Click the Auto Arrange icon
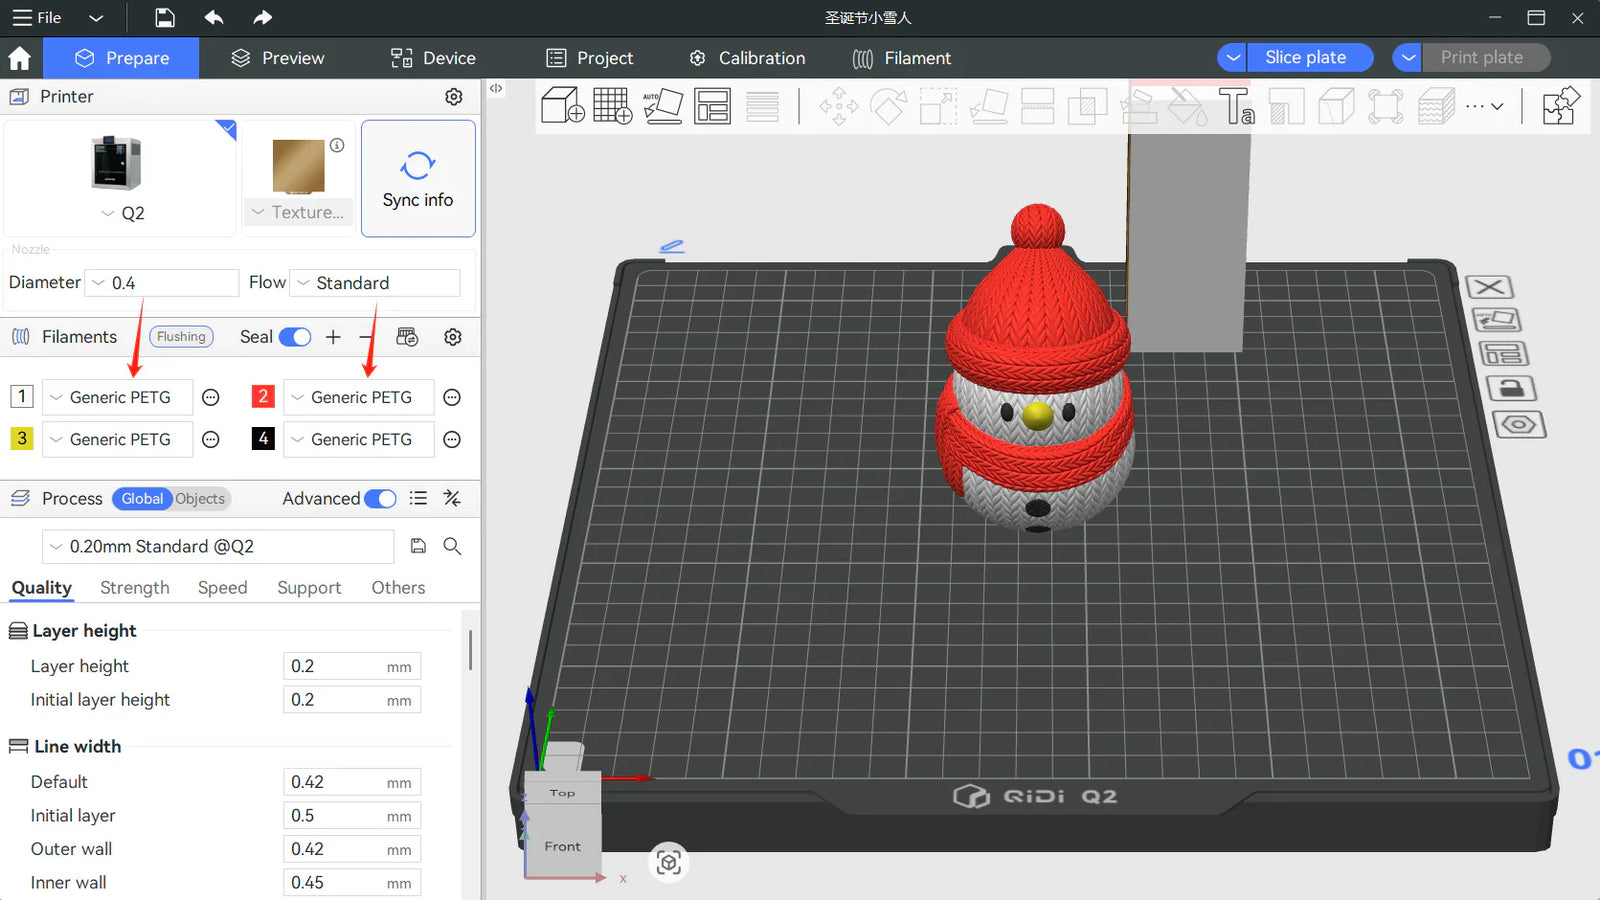The height and width of the screenshot is (900, 1600). pos(712,106)
